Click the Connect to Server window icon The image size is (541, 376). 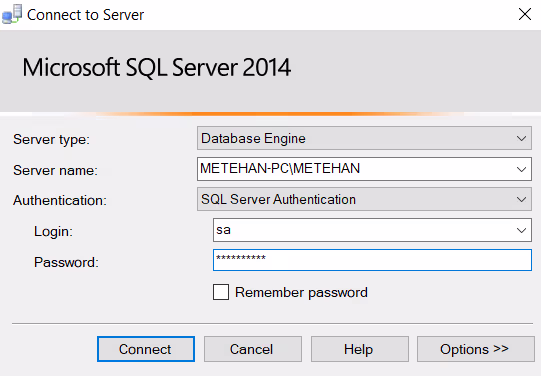12,14
